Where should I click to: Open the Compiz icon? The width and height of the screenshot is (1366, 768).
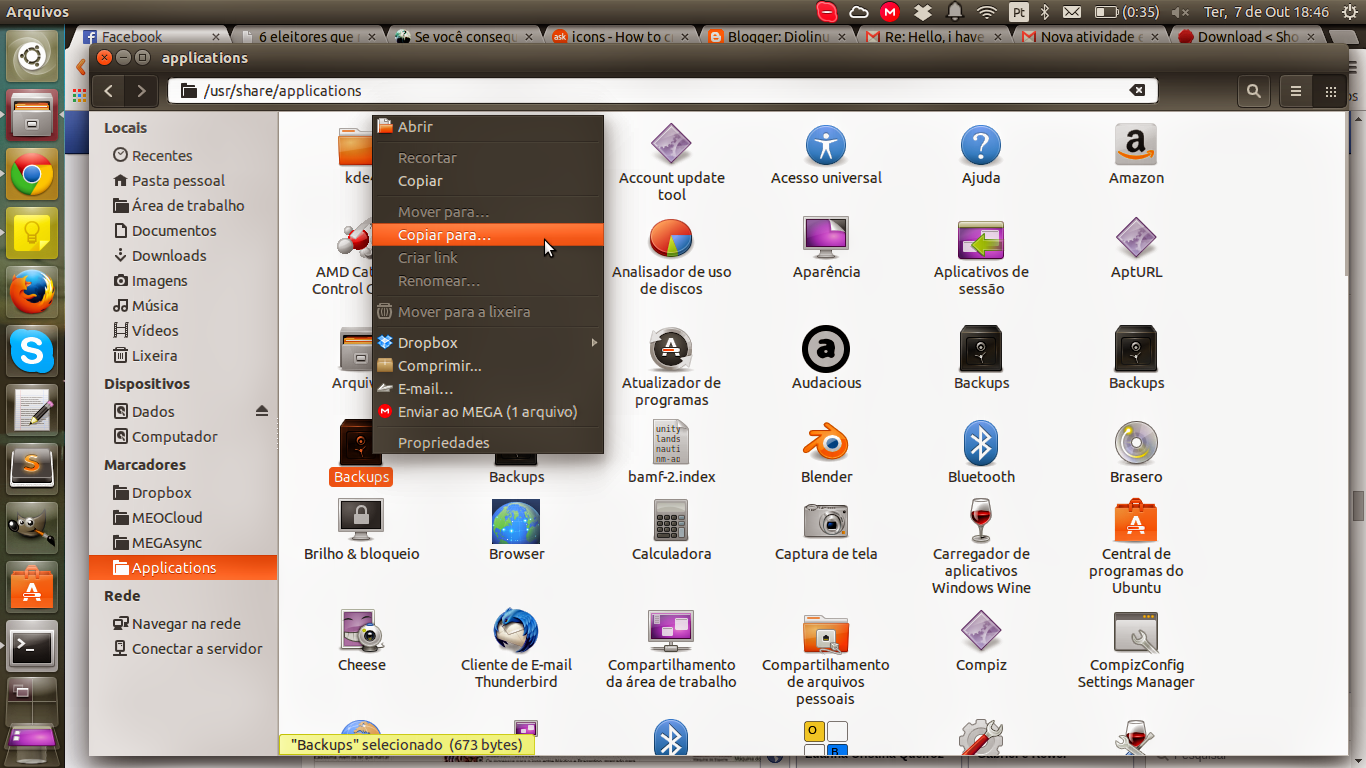(x=981, y=631)
